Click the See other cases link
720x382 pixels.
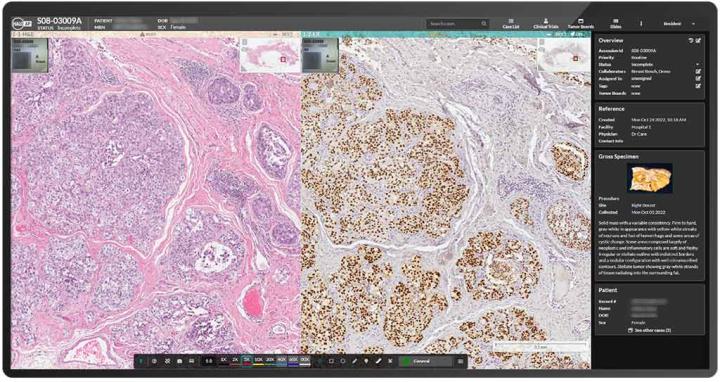[649, 330]
